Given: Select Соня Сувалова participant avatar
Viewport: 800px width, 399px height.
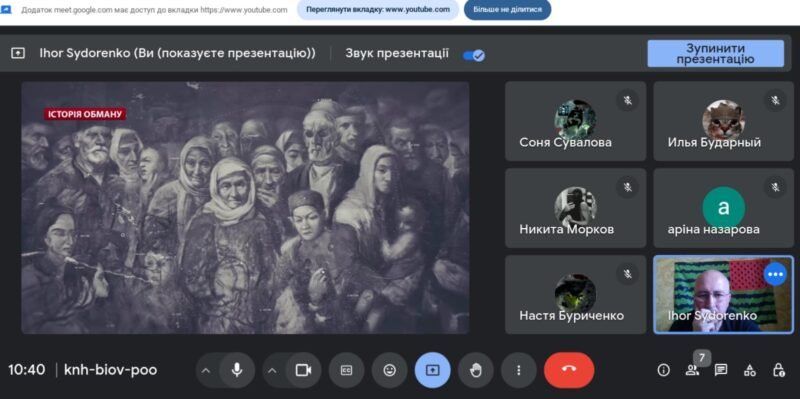Looking at the screenshot, I should coord(576,120).
